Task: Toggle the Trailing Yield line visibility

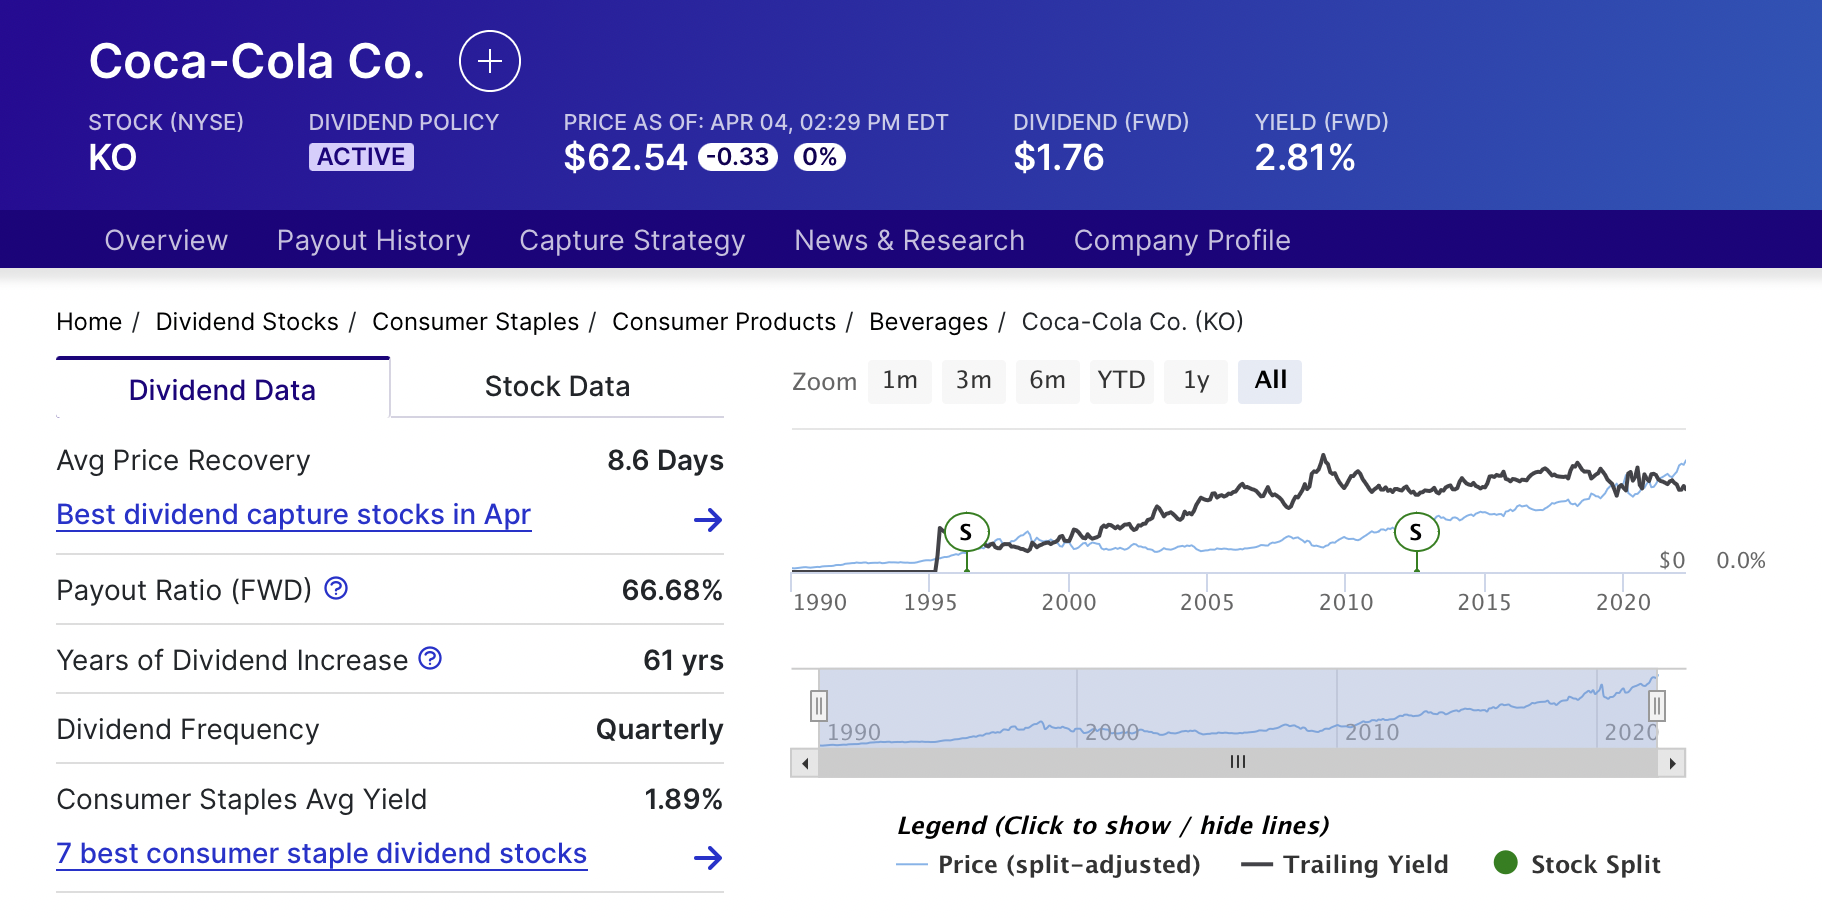Action: coord(1367,863)
